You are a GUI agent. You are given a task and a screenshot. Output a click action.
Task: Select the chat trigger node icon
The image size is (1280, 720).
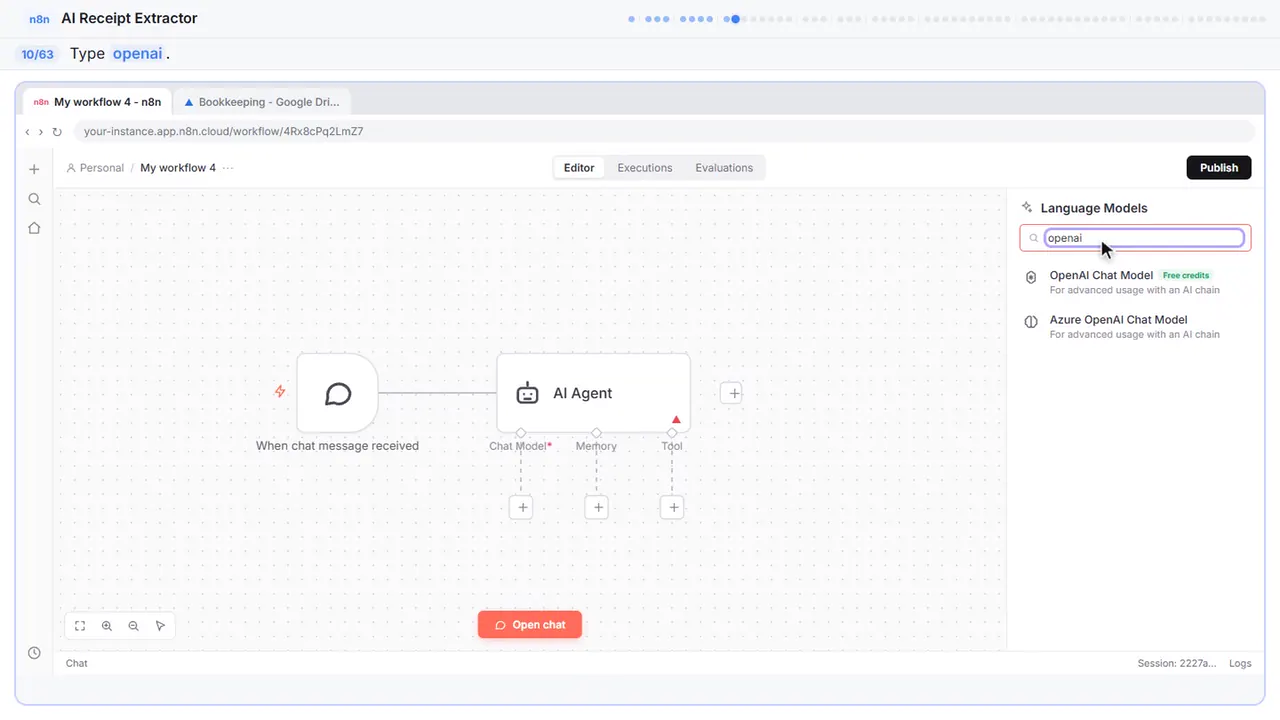pyautogui.click(x=338, y=393)
